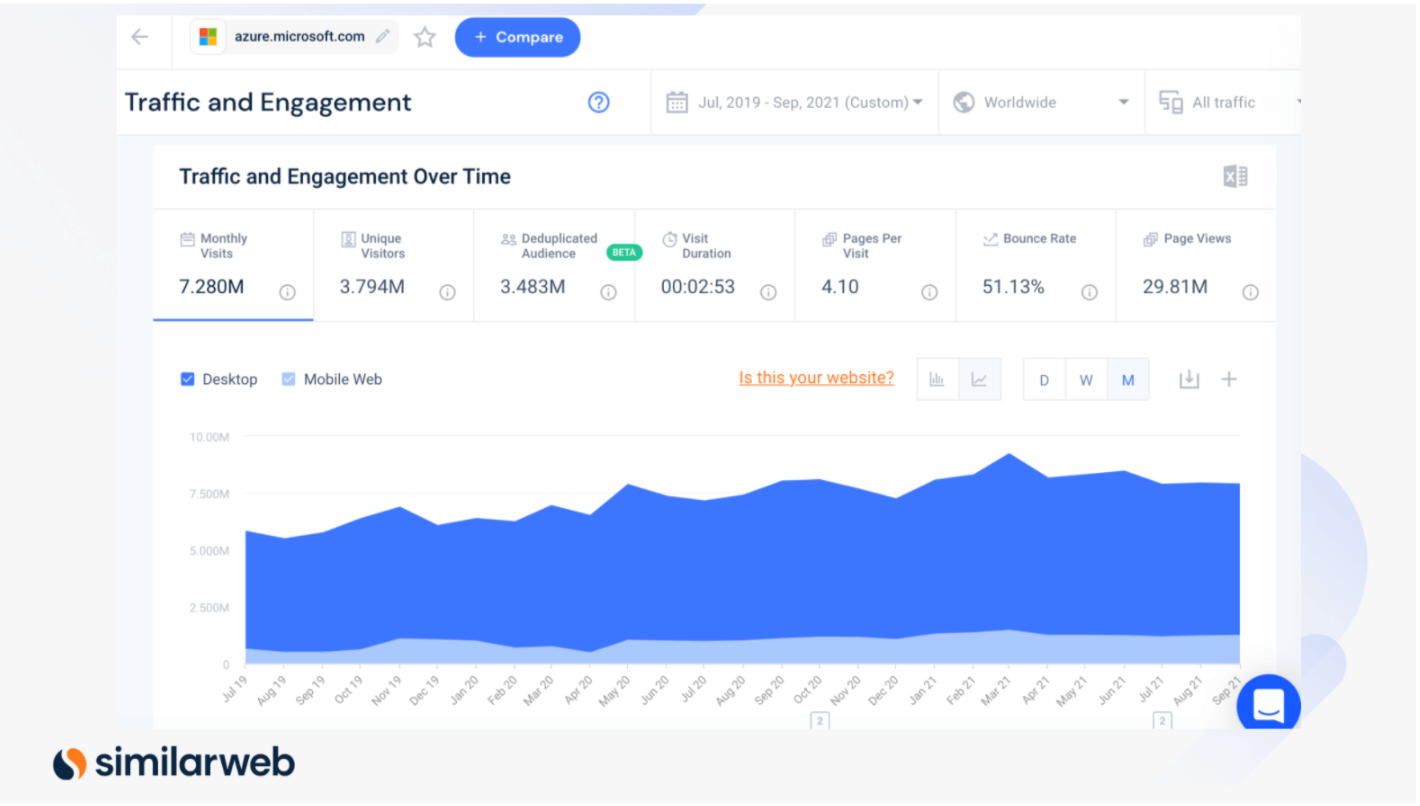Uncheck the Desktop checkbox
The image size is (1420, 806).
coord(187,380)
